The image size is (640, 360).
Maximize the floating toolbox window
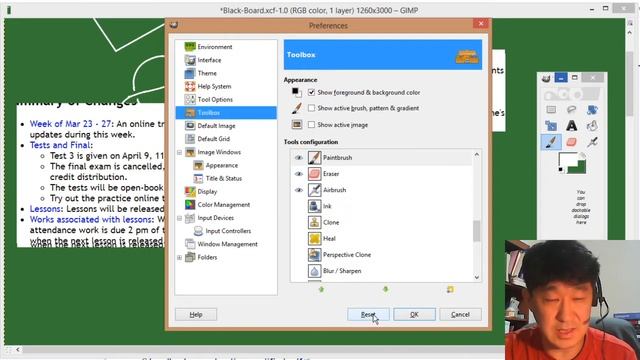[575, 78]
